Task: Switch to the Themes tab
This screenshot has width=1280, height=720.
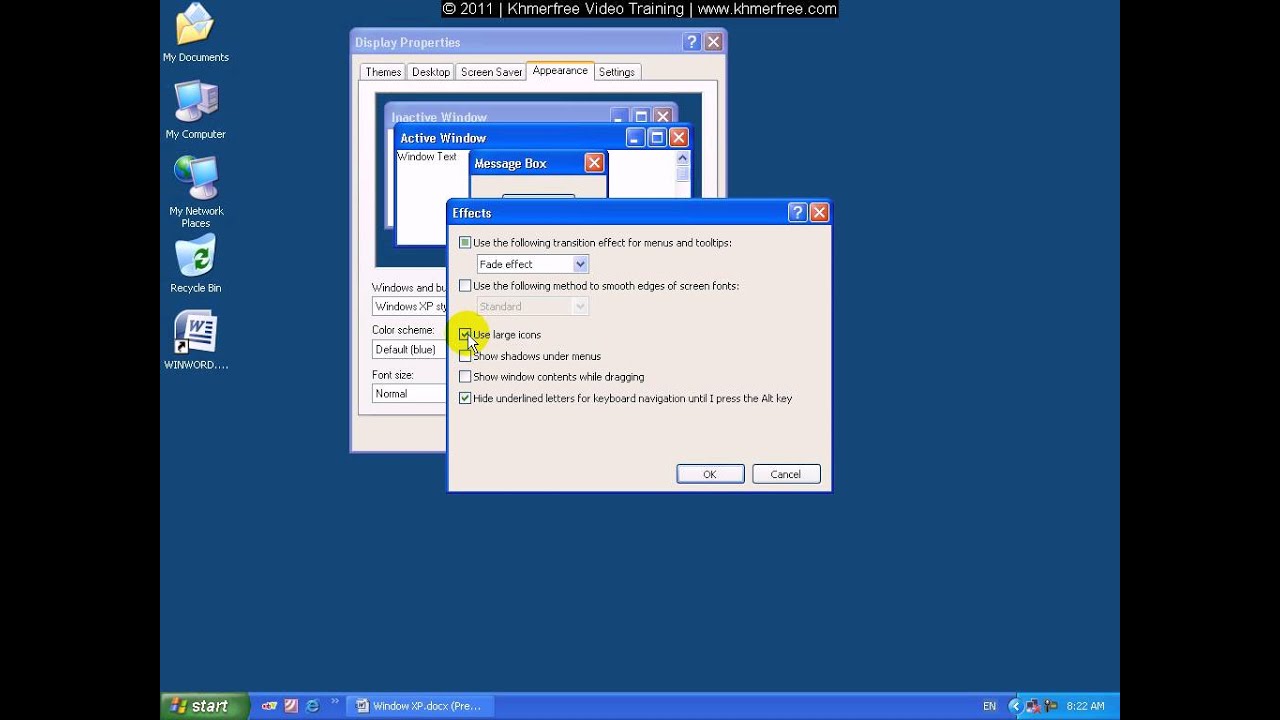Action: tap(382, 71)
